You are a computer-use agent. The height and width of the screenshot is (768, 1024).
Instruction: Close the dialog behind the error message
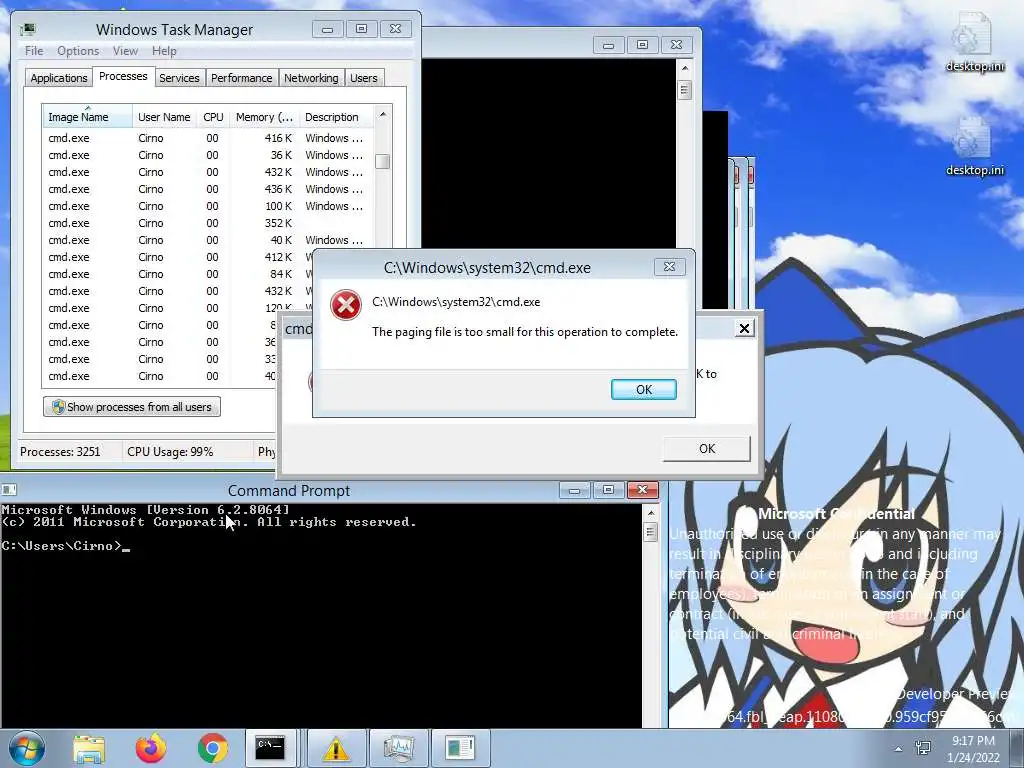click(744, 328)
